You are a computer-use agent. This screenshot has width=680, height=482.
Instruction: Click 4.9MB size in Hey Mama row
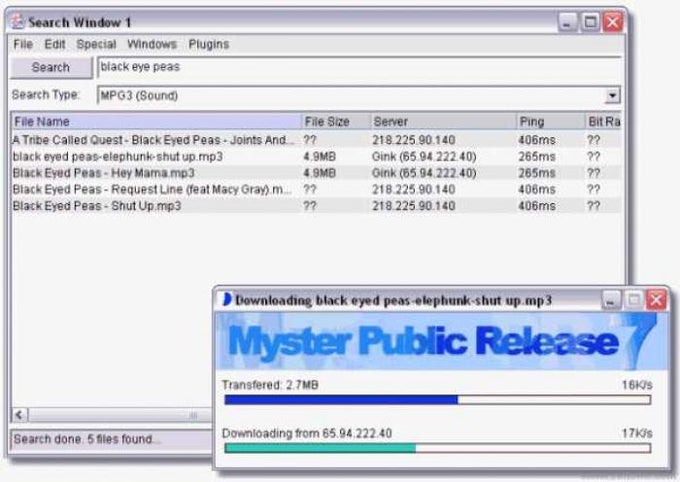coord(320,173)
